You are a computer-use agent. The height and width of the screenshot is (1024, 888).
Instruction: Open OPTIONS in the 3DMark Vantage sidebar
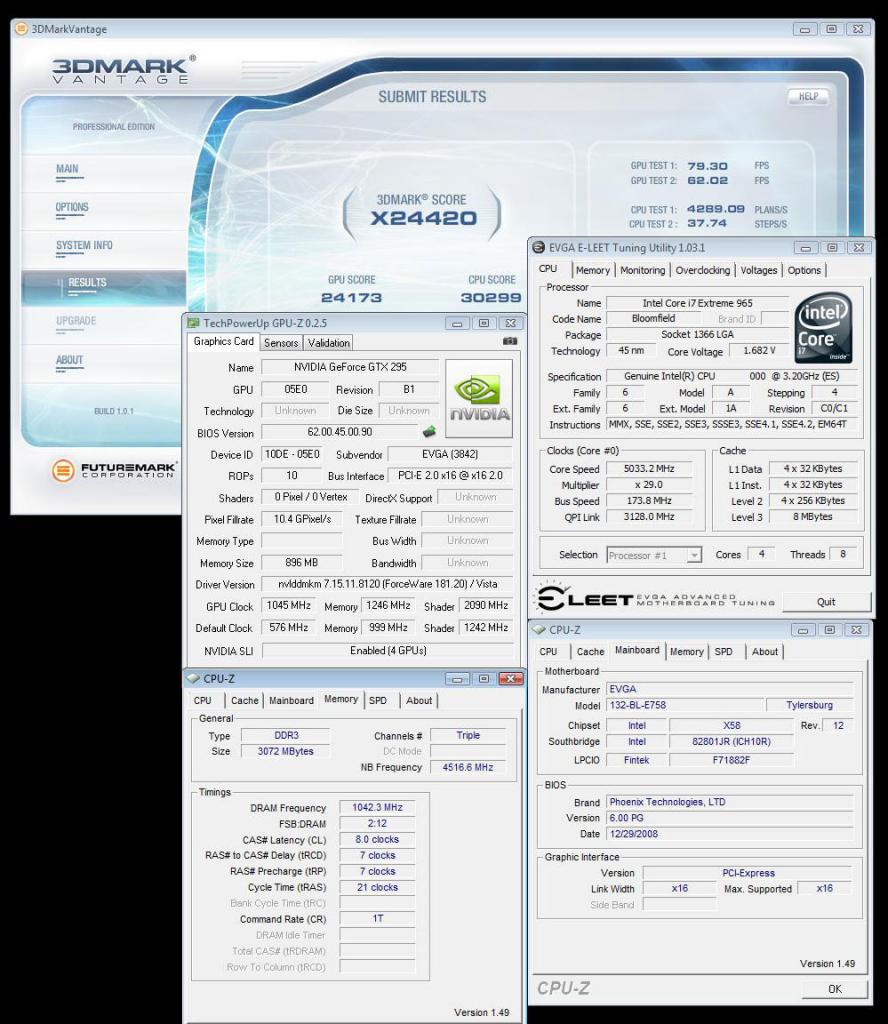click(72, 208)
